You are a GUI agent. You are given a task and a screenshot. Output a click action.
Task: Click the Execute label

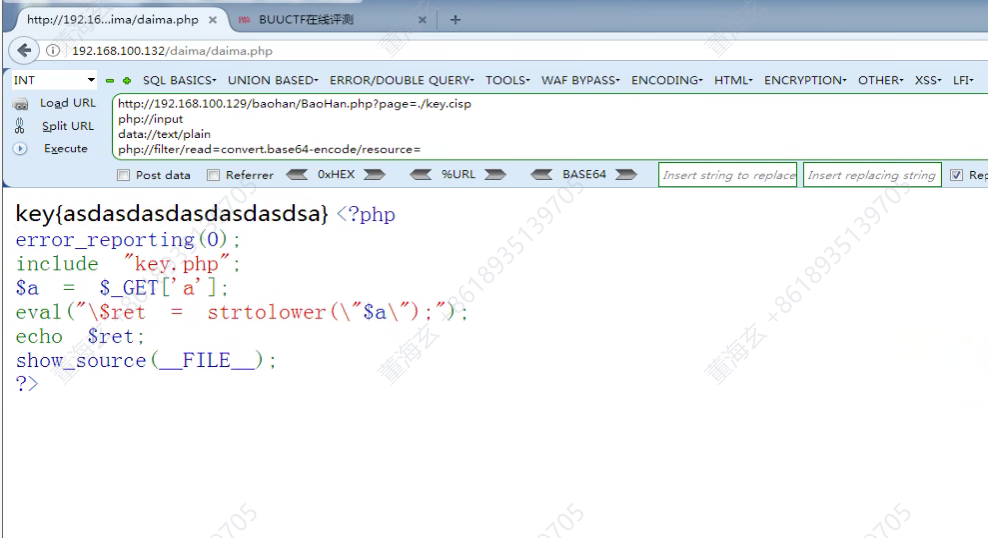[x=66, y=149]
